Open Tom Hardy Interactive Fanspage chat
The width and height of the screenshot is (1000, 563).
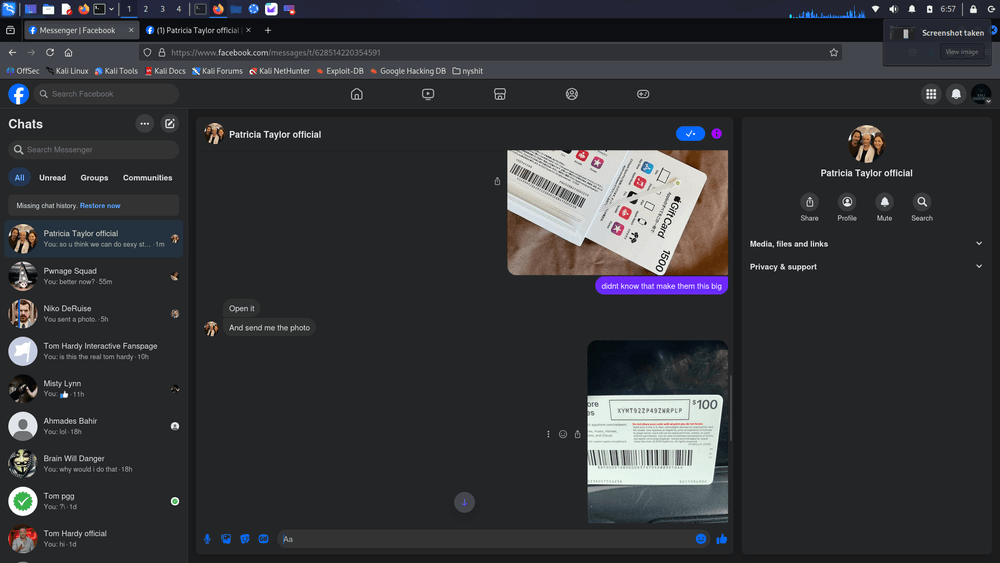pos(94,351)
